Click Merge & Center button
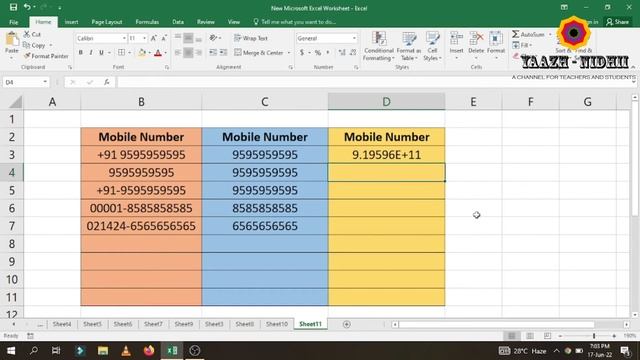 pyautogui.click(x=259, y=53)
